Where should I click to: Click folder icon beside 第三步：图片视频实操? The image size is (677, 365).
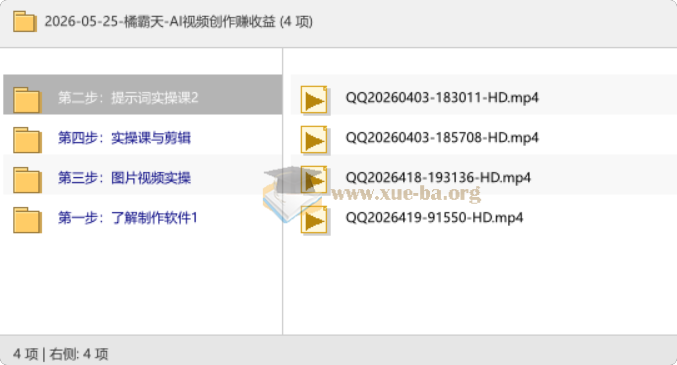pos(27,180)
